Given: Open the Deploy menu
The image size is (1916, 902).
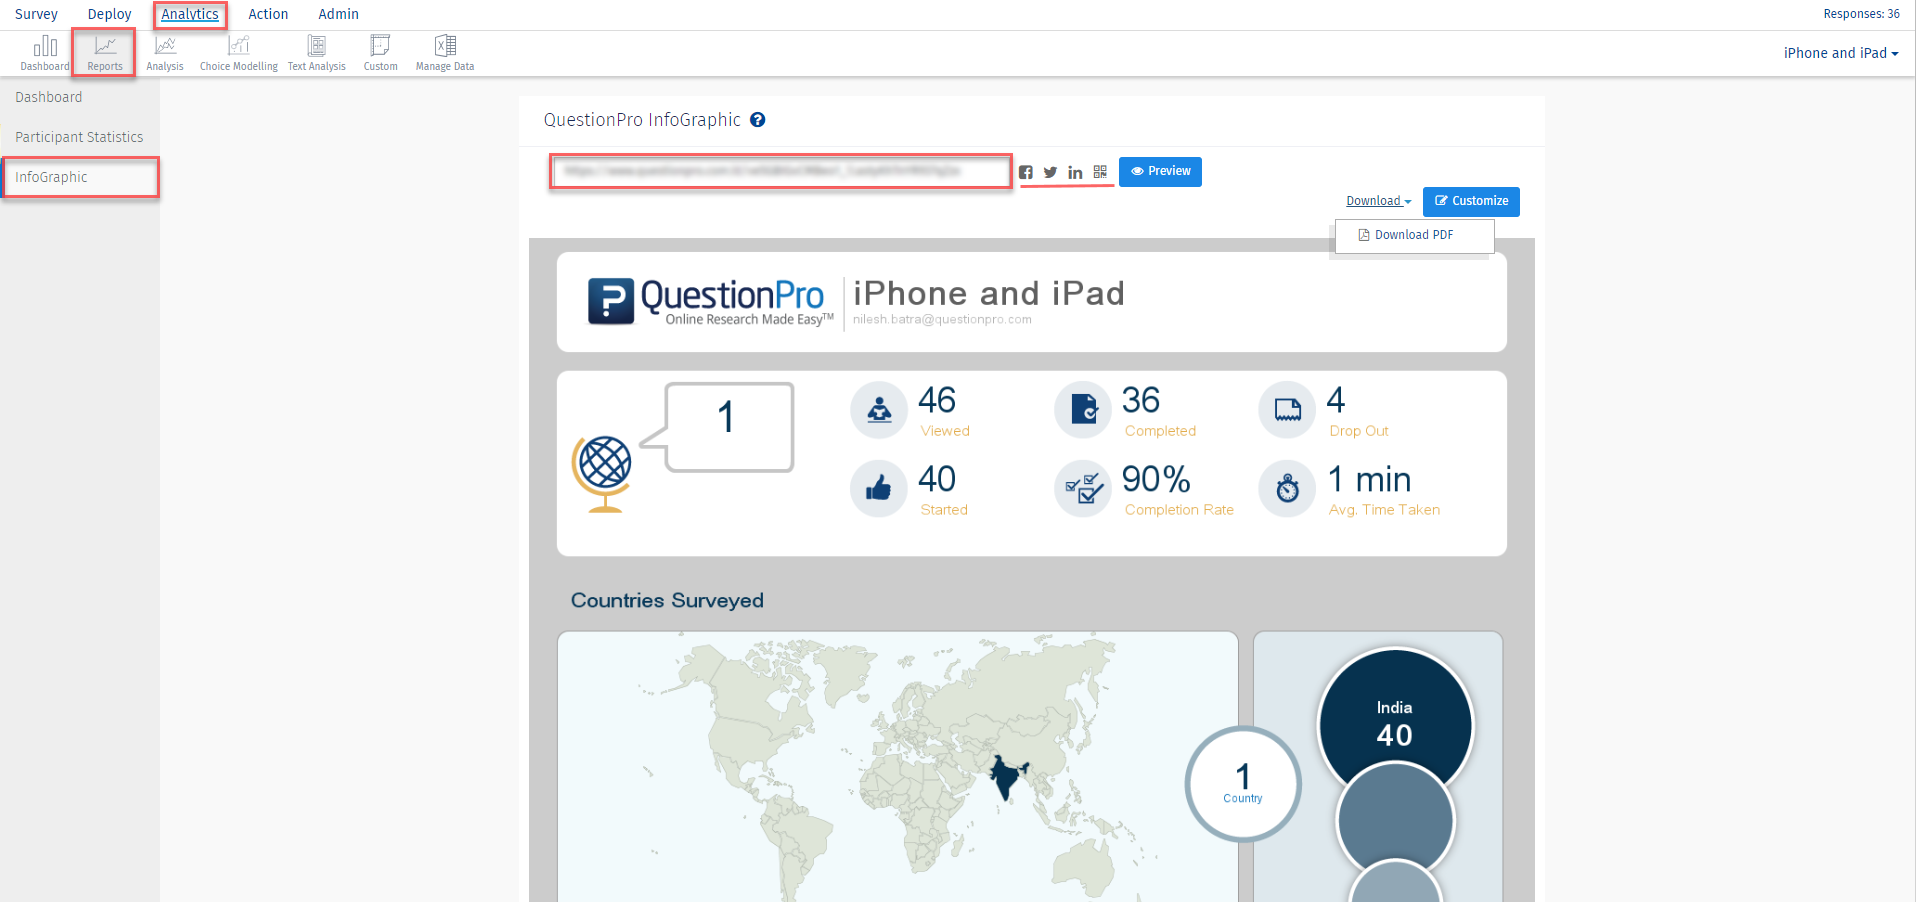Looking at the screenshot, I should [x=109, y=14].
